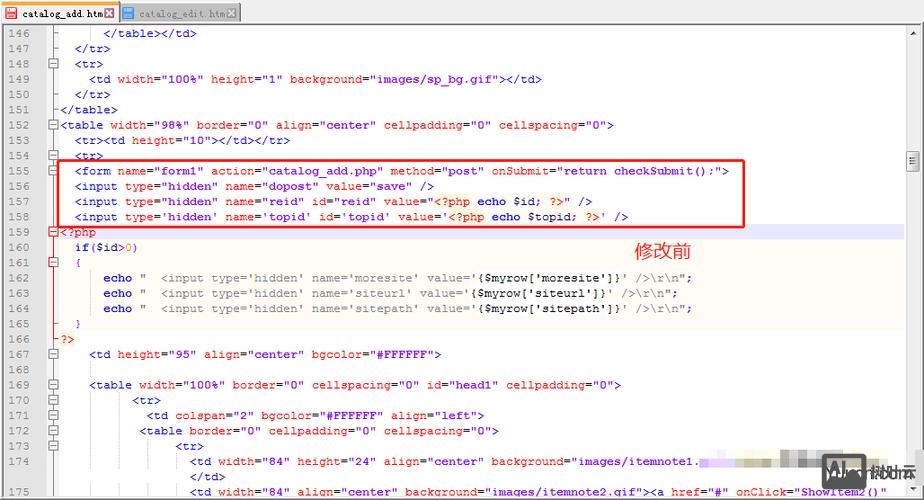Collapse the table fold at line 172

(x=54, y=431)
